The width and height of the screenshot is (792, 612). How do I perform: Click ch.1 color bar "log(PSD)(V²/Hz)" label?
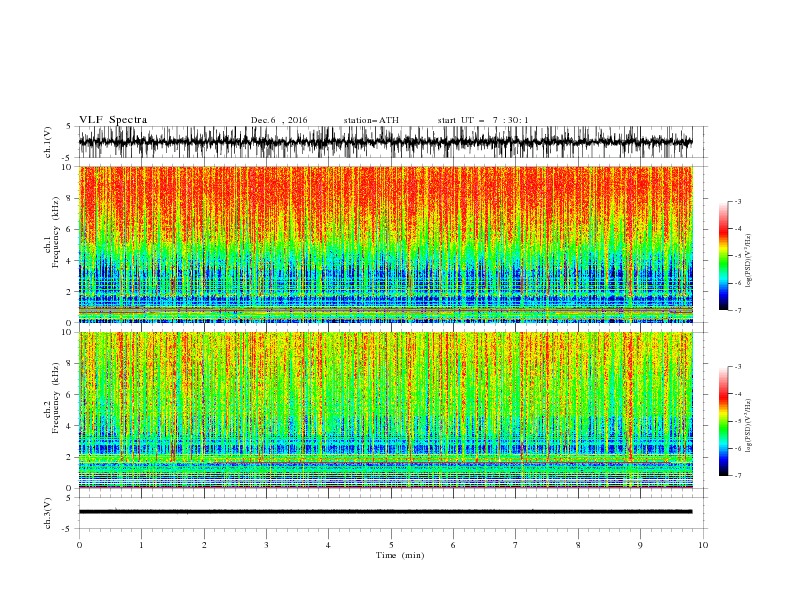[748, 260]
